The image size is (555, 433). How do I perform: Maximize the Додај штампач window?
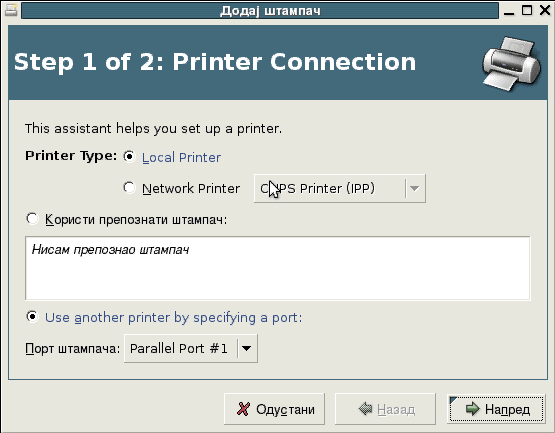(527, 10)
